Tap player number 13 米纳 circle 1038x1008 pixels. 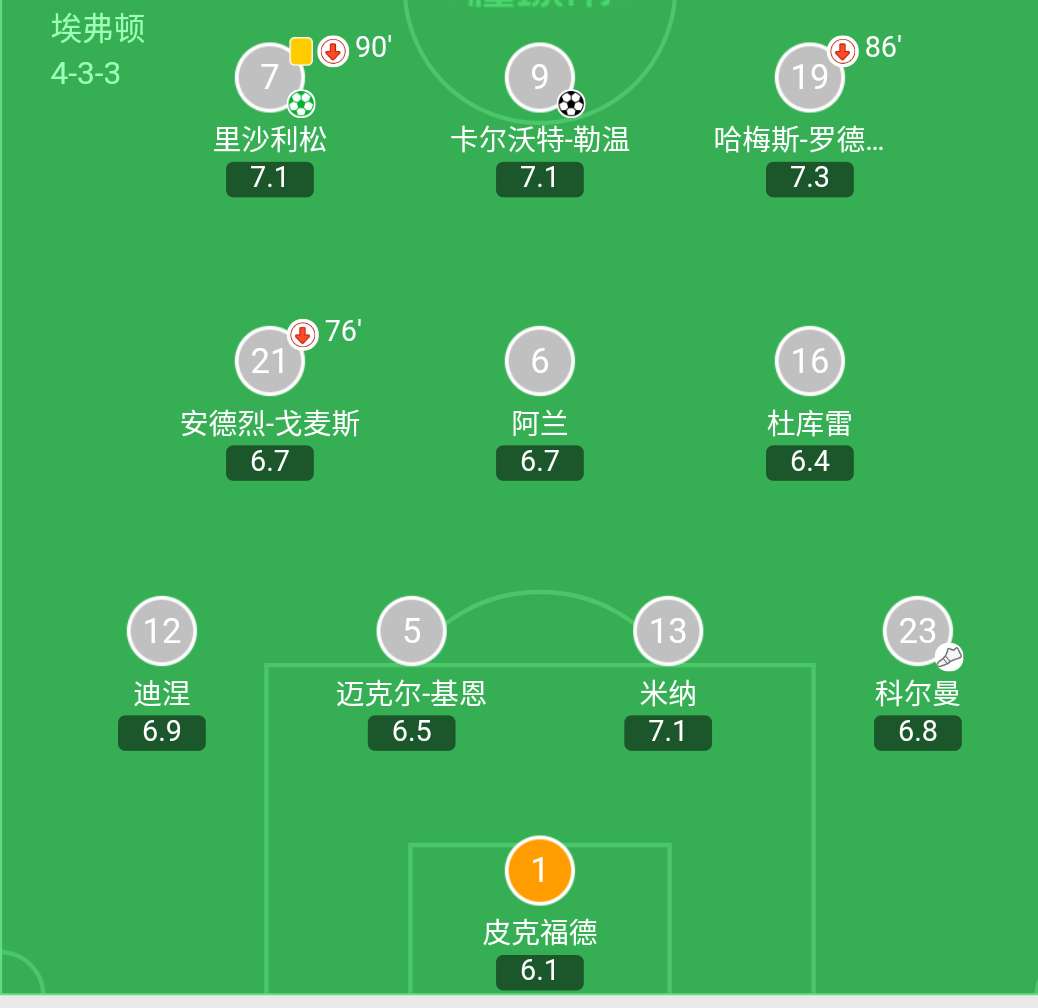(x=668, y=631)
